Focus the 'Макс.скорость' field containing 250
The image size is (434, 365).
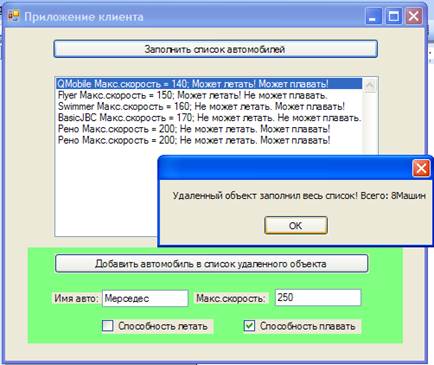(318, 297)
